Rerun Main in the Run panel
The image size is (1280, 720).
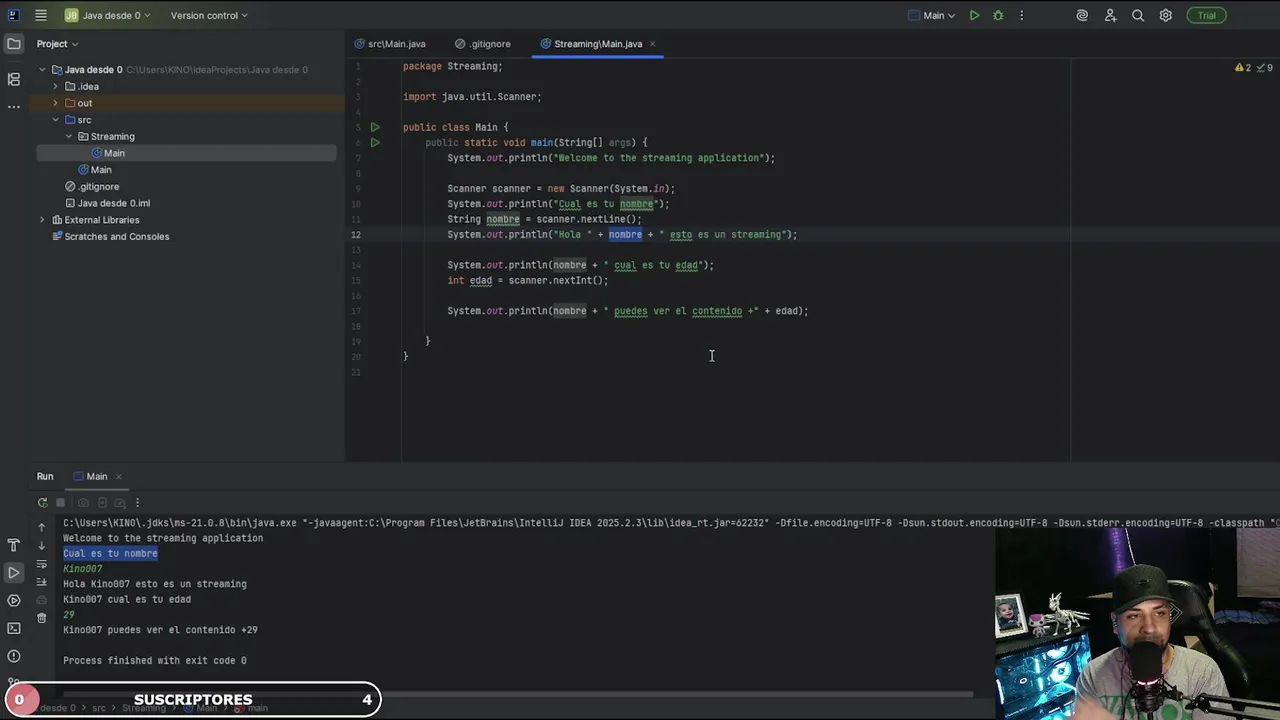click(x=42, y=503)
